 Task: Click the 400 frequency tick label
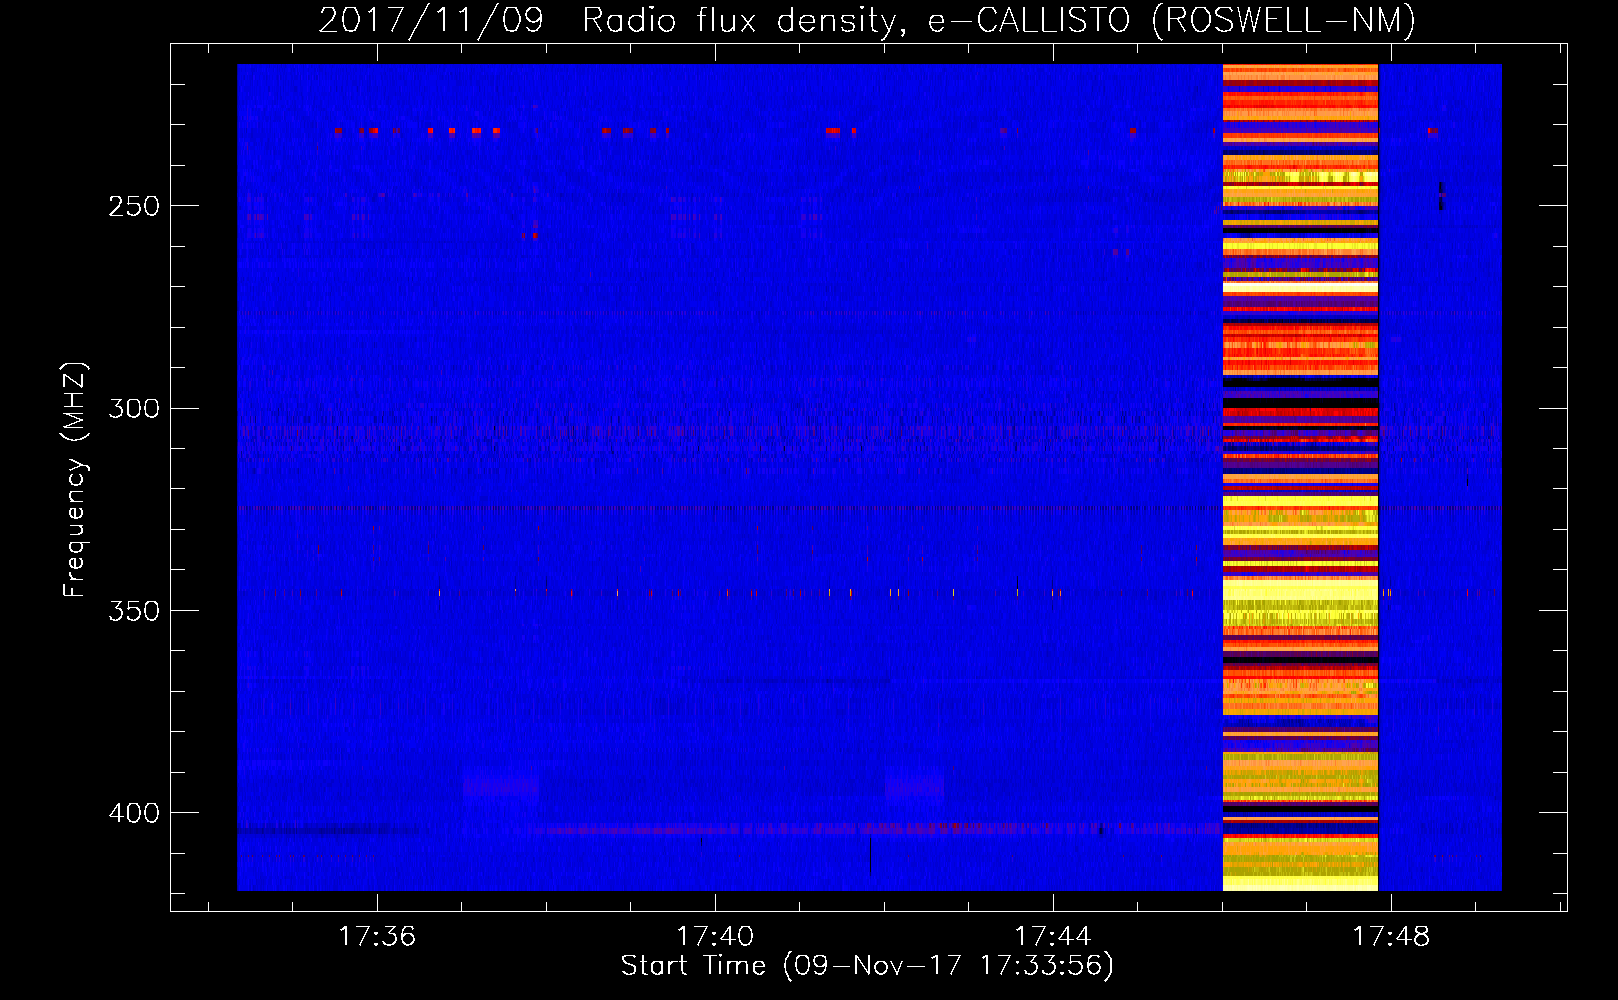[x=134, y=812]
